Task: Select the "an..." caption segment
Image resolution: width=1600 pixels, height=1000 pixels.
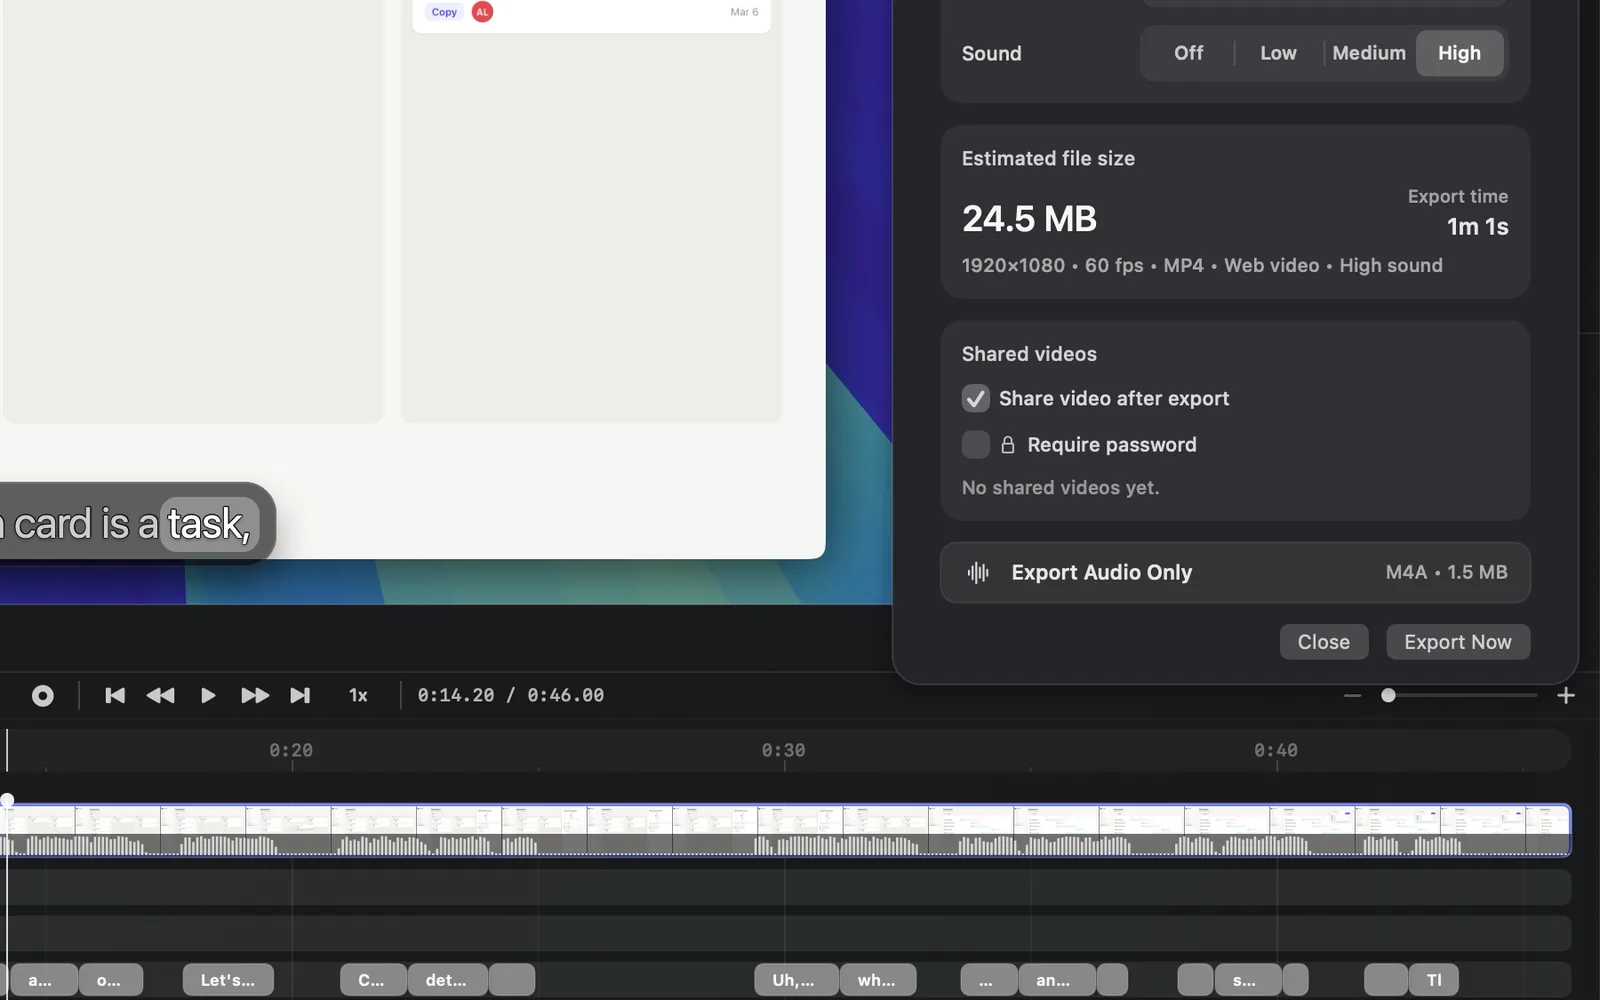Action: (x=1057, y=980)
